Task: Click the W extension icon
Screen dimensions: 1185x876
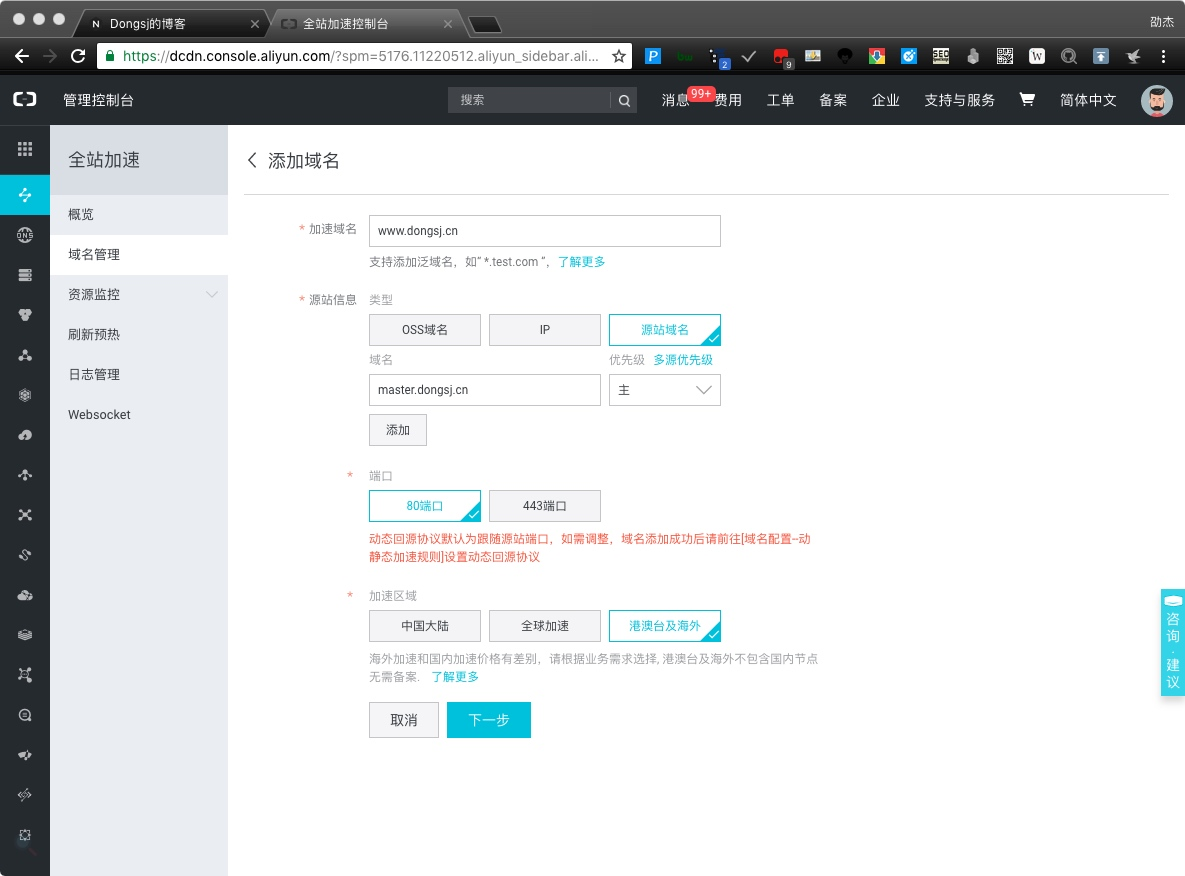Action: click(x=1037, y=56)
